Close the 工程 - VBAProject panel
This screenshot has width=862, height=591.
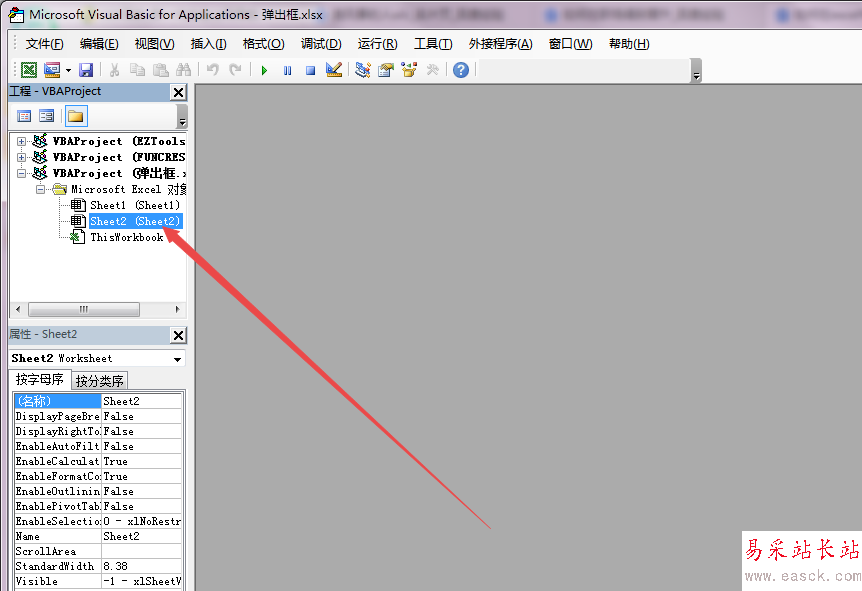[179, 92]
